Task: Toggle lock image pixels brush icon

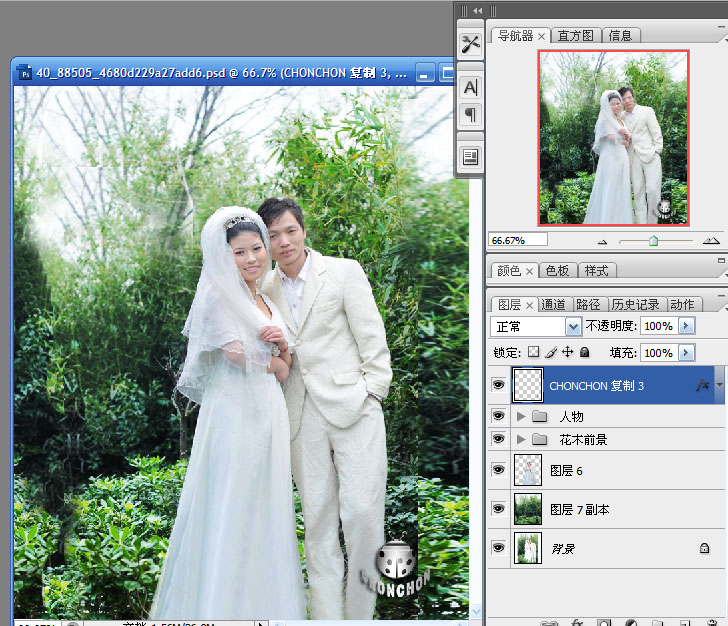Action: 551,352
